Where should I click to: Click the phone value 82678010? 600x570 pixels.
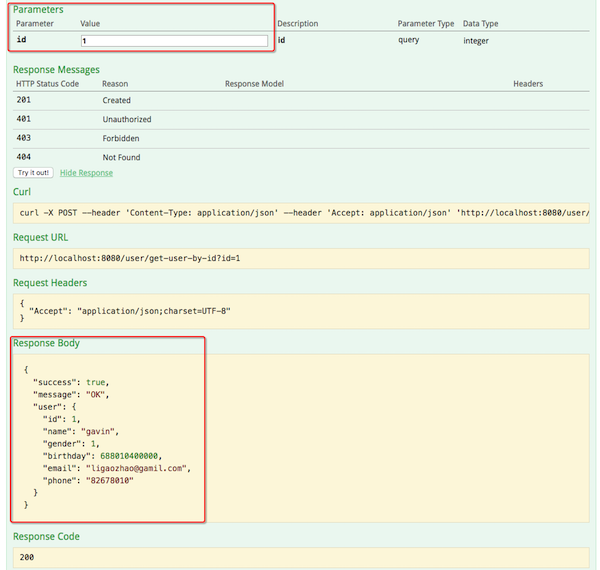tap(109, 480)
